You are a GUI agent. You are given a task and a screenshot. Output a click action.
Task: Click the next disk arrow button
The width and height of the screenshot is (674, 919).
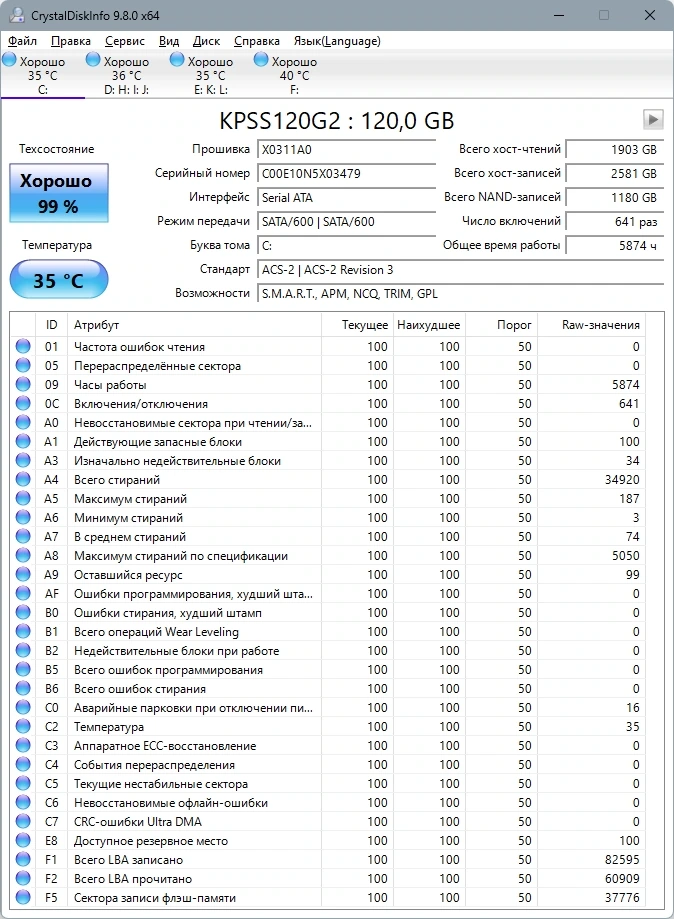click(x=653, y=120)
